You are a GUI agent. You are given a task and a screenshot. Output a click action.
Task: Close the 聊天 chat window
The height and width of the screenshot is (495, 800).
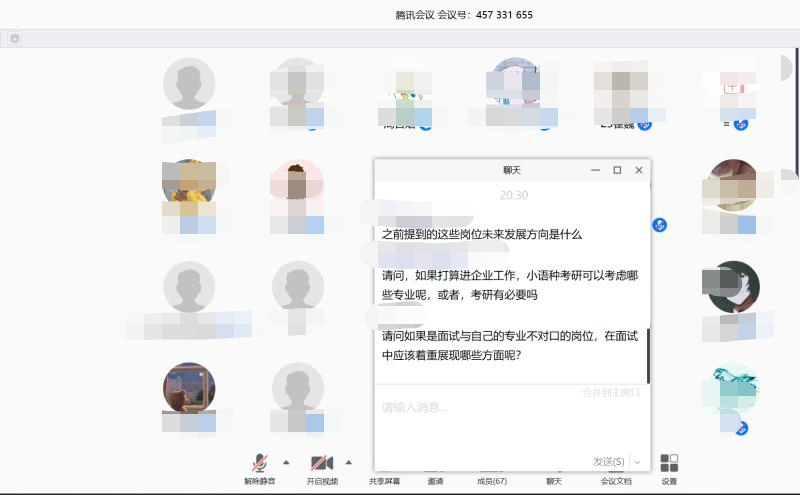click(x=639, y=170)
